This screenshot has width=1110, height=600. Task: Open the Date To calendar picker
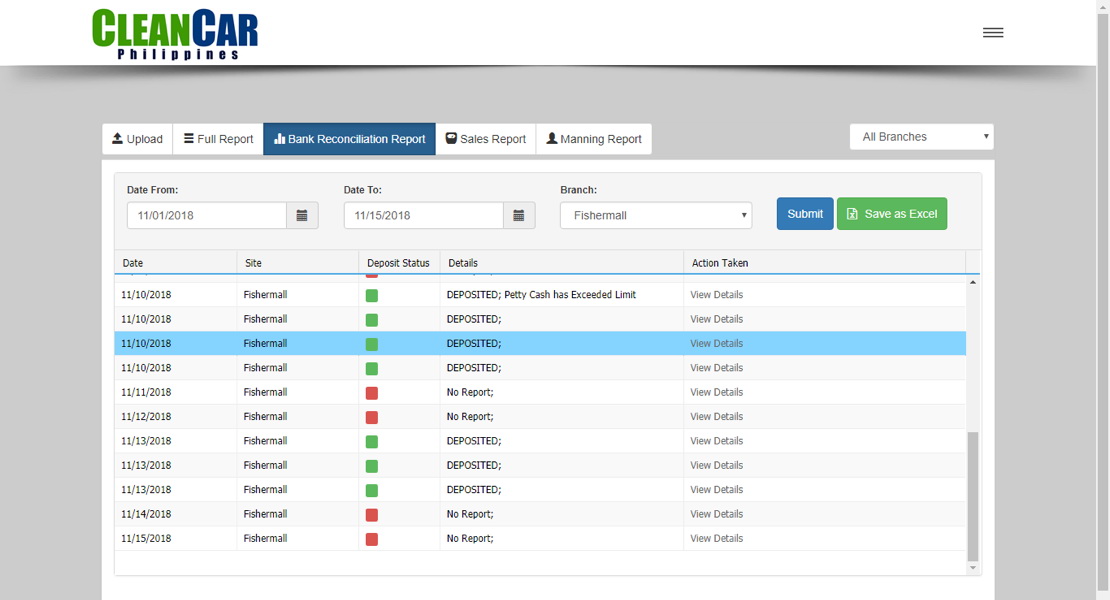(x=519, y=214)
